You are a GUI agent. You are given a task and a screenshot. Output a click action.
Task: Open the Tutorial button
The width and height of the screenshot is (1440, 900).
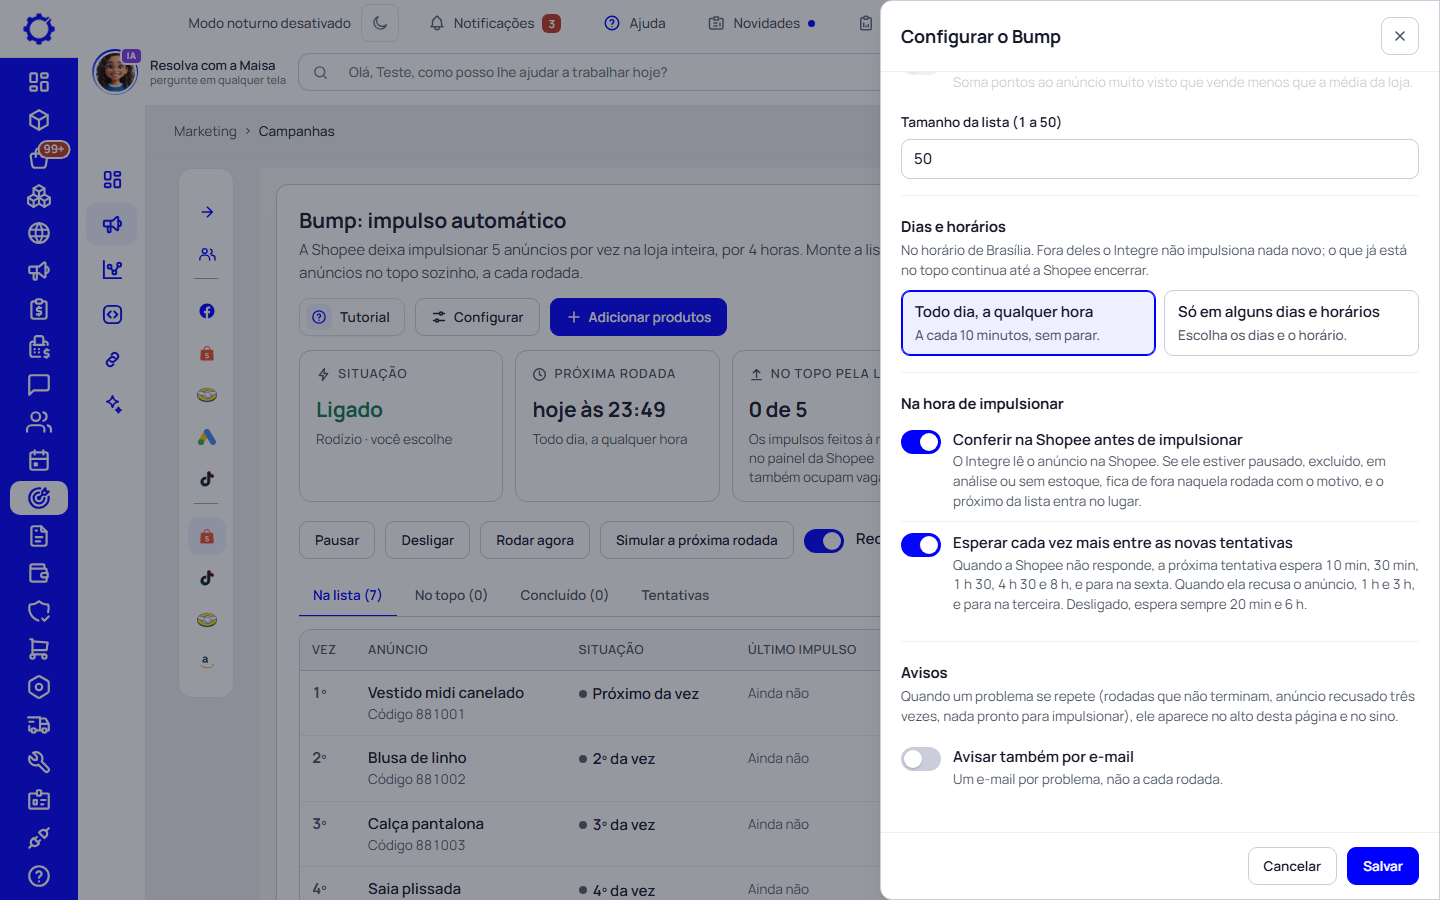[x=352, y=317]
